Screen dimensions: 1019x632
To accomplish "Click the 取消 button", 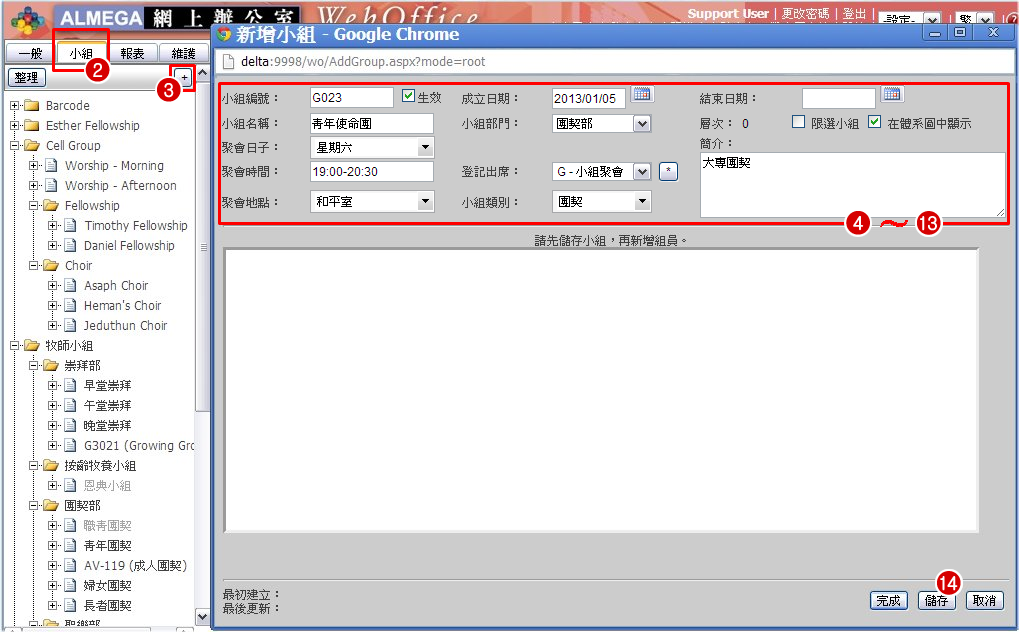I will [x=984, y=601].
